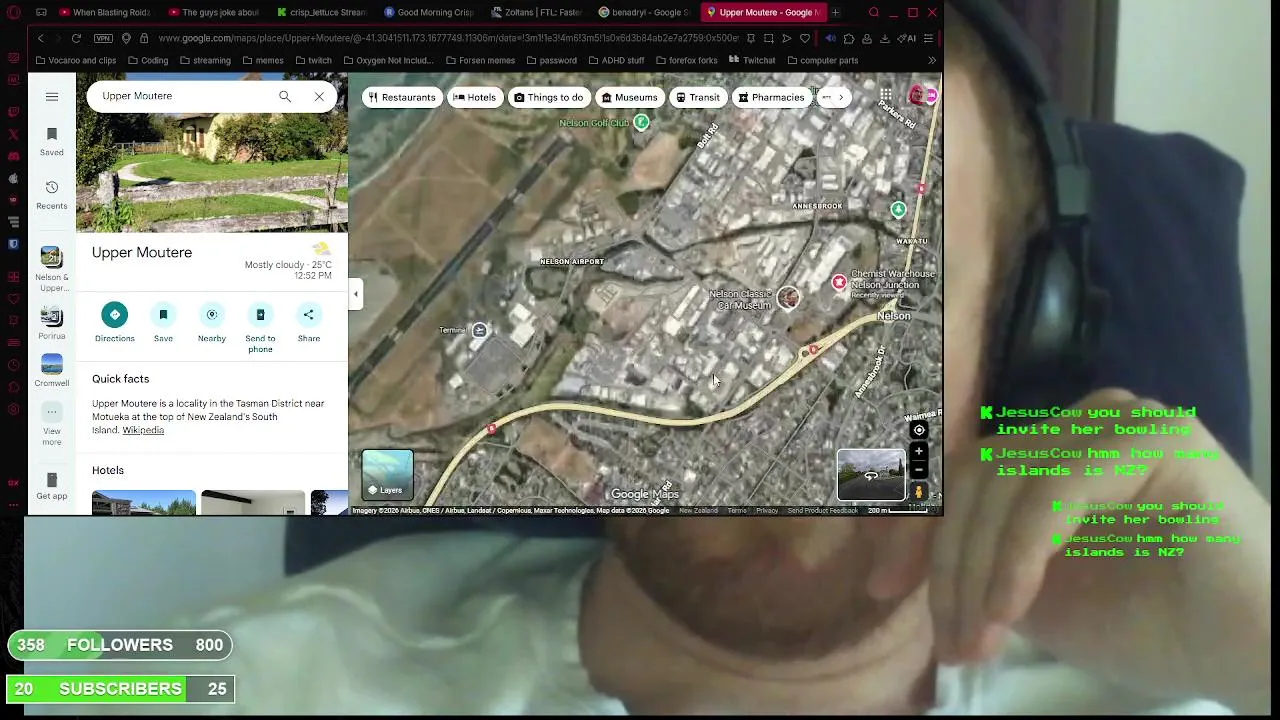Viewport: 1280px width, 720px height.
Task: Clear the Upper Moutere search text
Action: (319, 96)
